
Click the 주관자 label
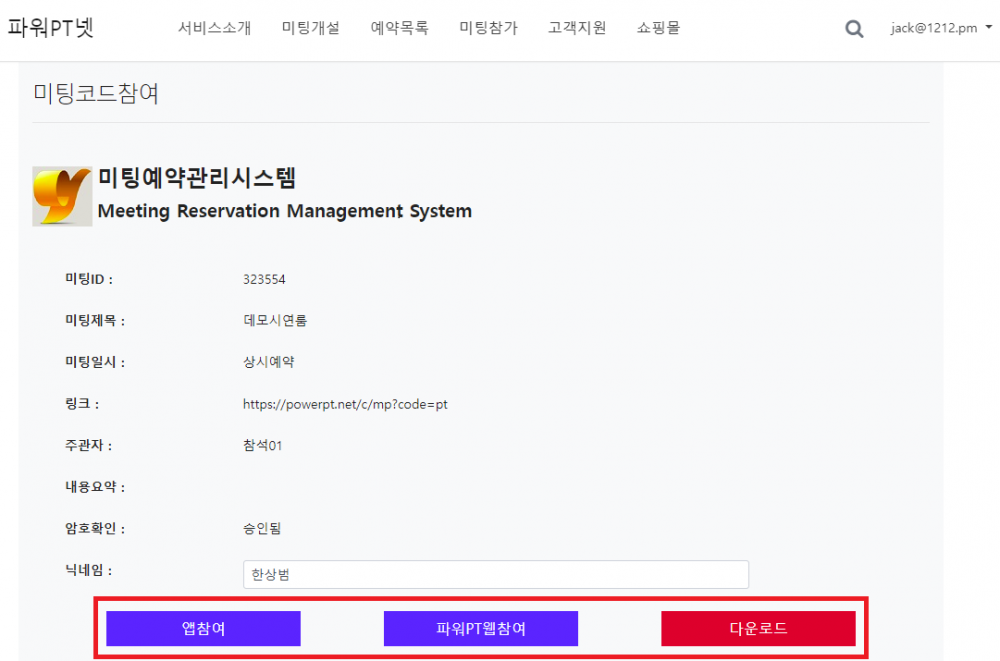click(89, 445)
